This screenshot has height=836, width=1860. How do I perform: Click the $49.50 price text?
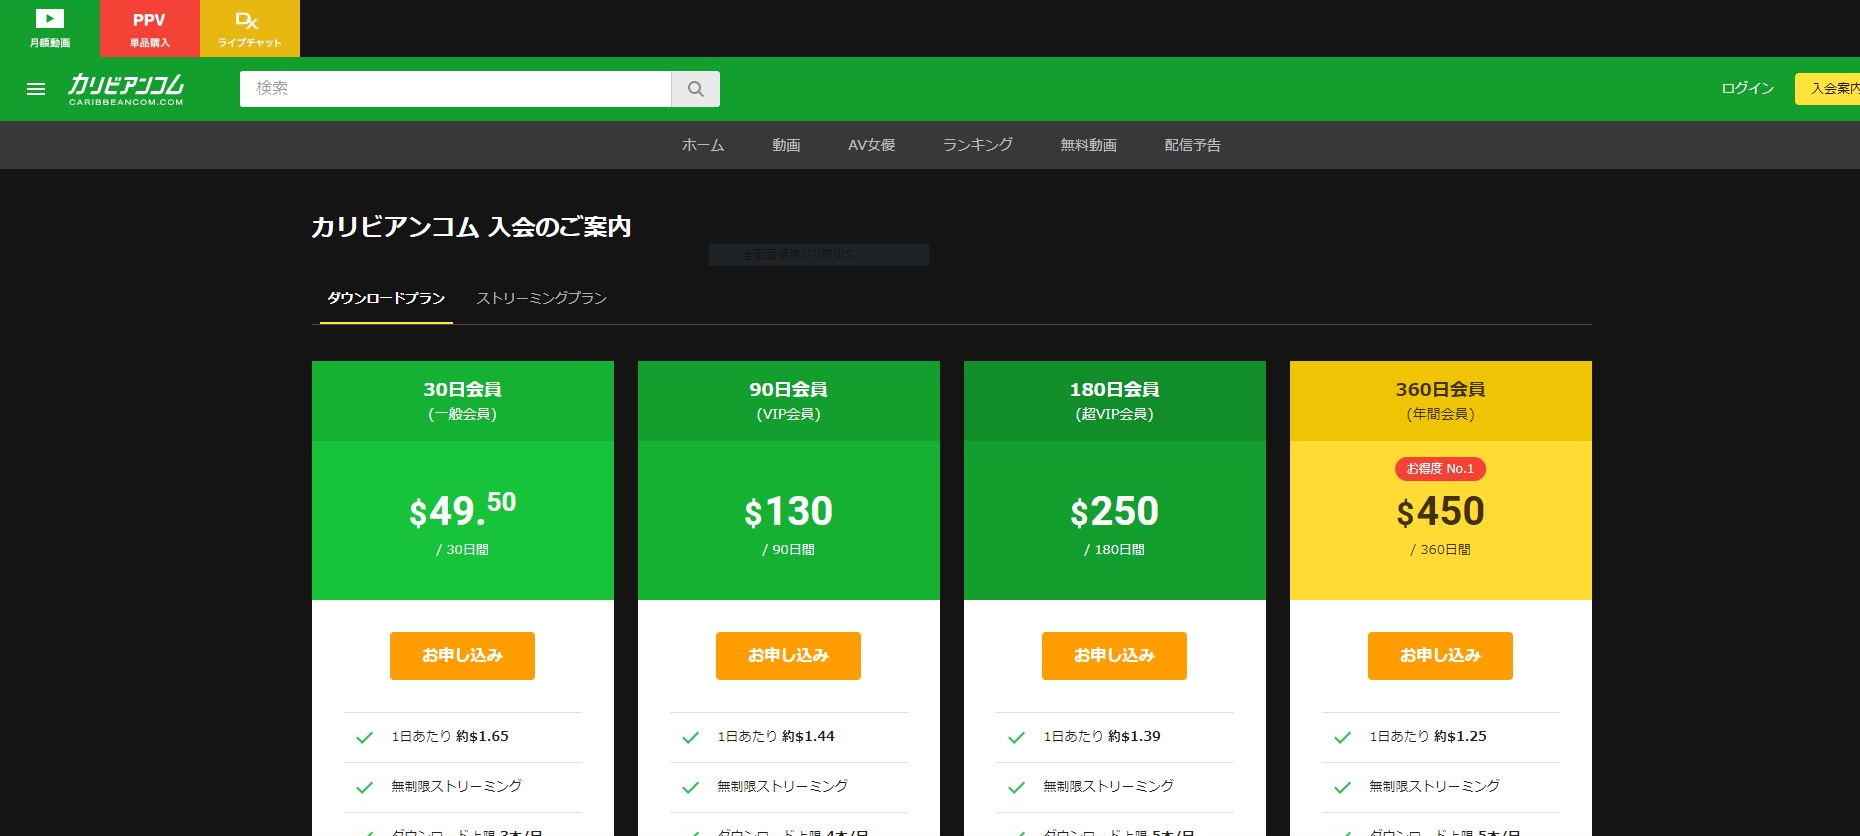coord(463,509)
